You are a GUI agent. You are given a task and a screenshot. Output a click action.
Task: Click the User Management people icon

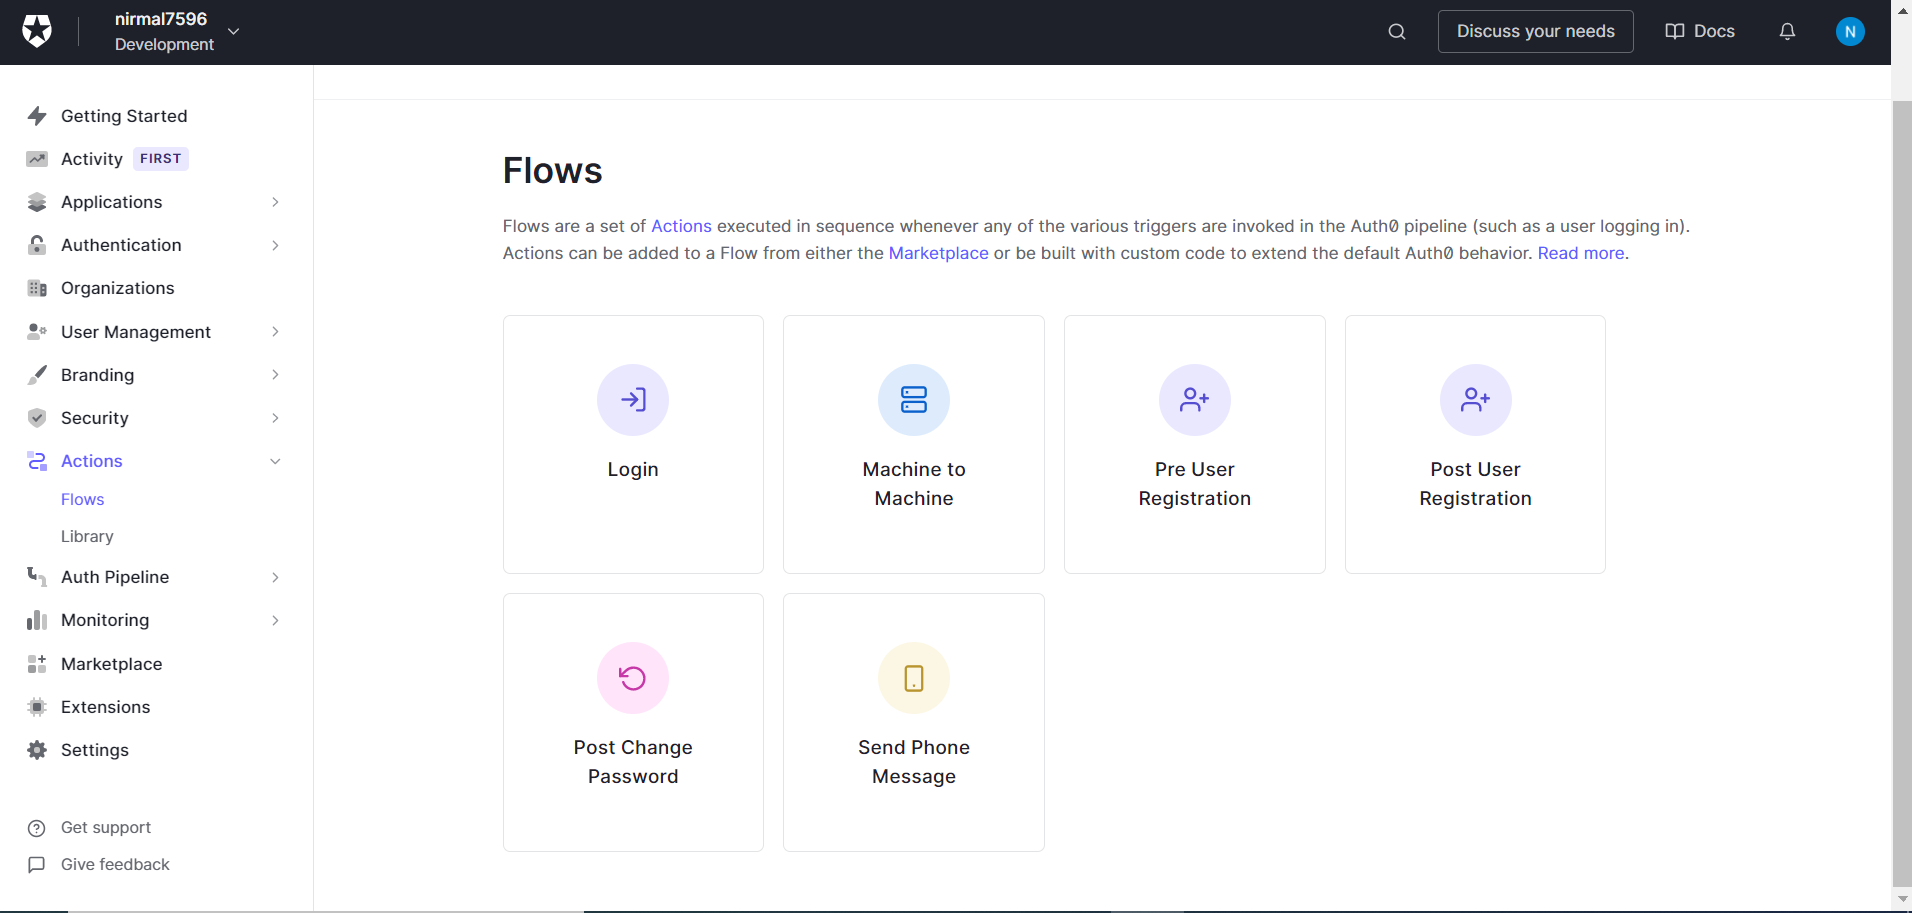point(37,331)
